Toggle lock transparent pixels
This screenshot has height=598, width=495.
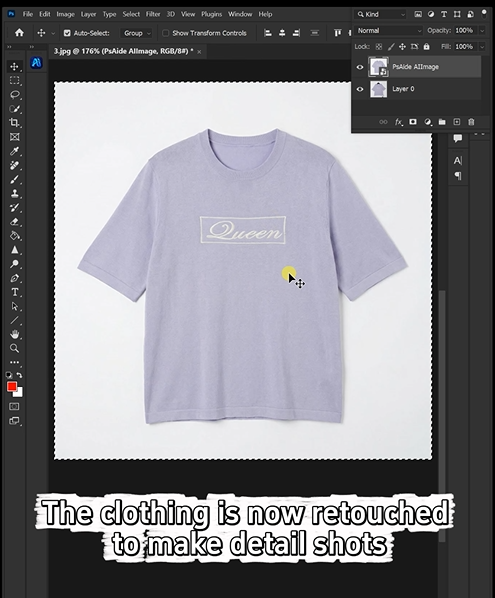379,47
